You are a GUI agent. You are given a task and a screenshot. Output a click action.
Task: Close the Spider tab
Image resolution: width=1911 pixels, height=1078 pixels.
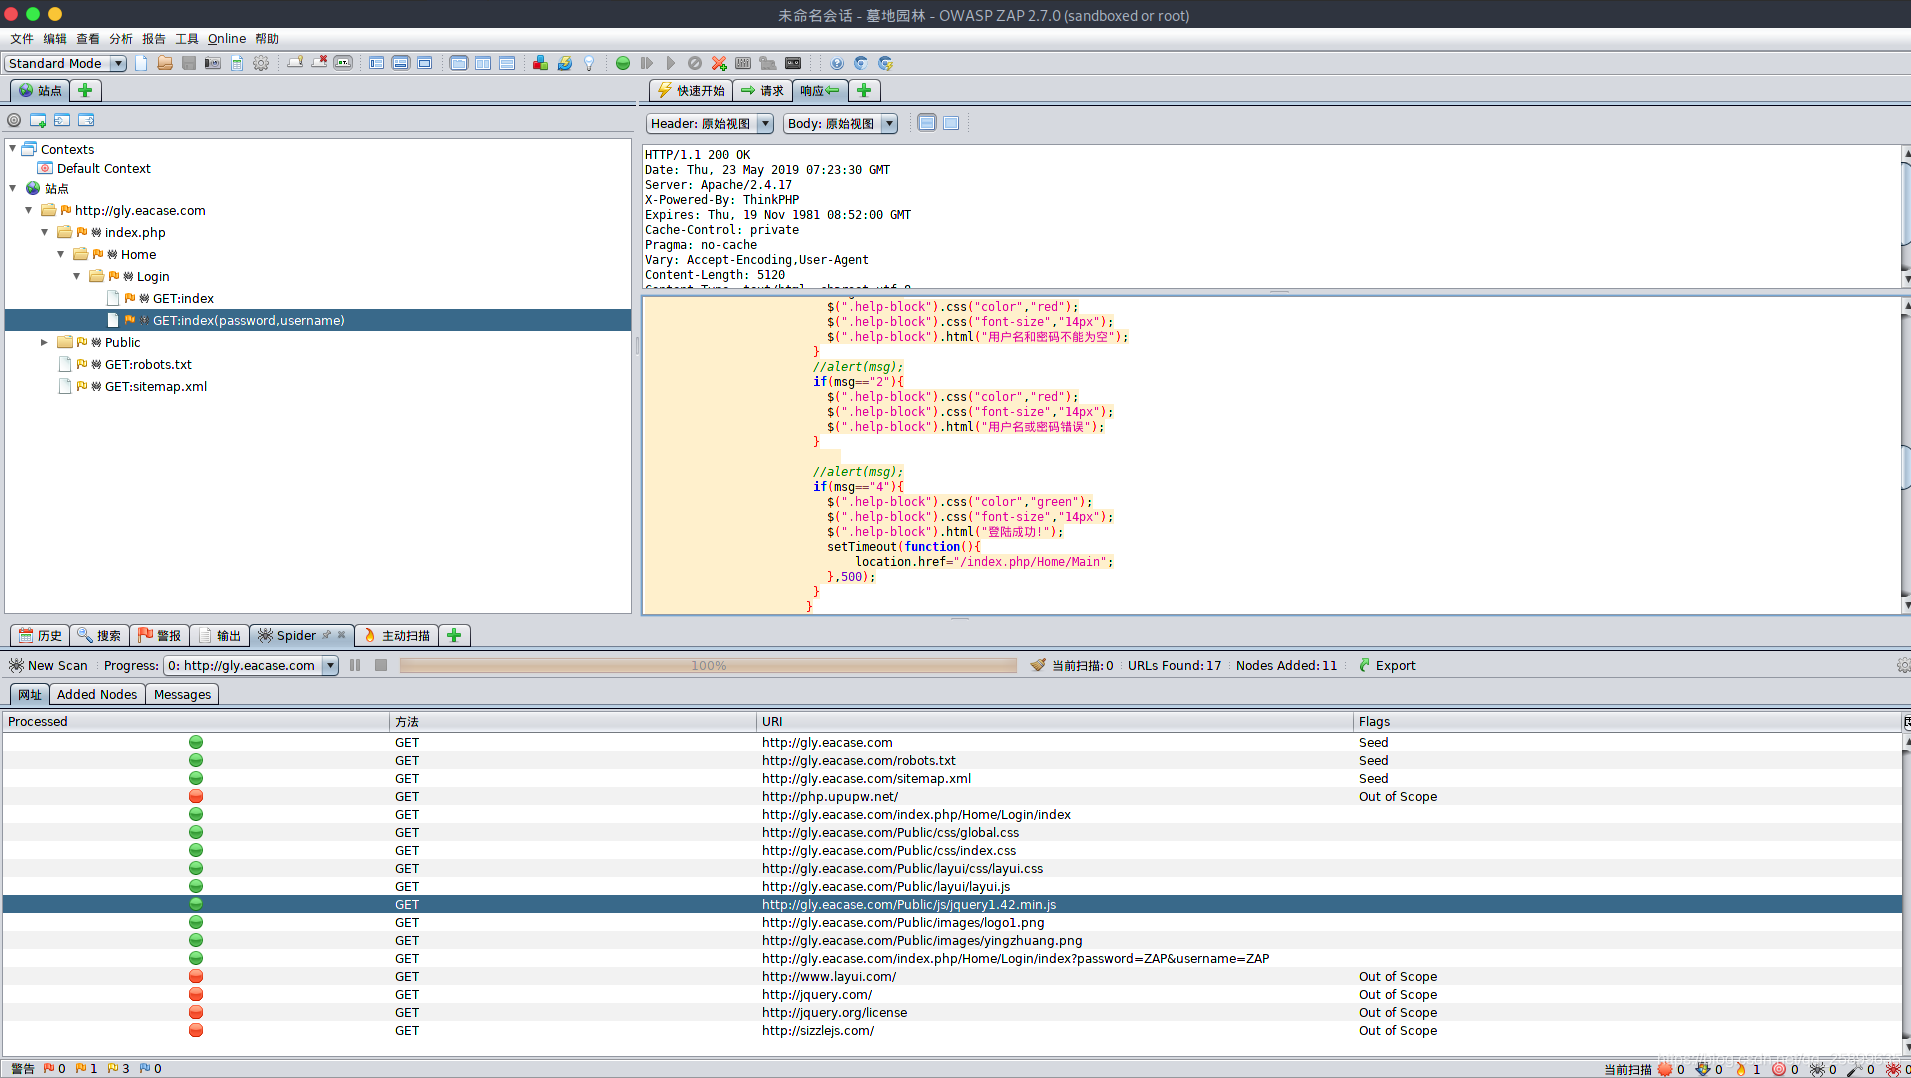(x=341, y=635)
